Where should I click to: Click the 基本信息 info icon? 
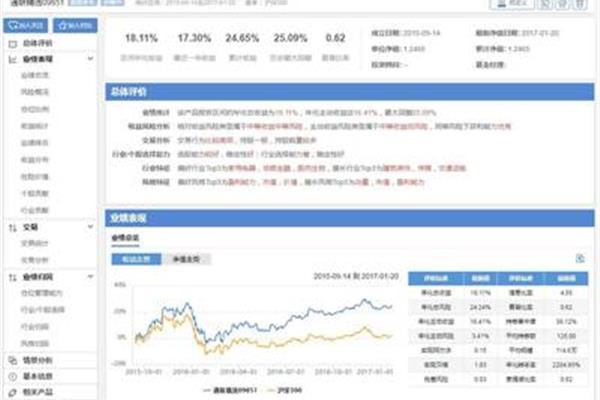(x=13, y=377)
